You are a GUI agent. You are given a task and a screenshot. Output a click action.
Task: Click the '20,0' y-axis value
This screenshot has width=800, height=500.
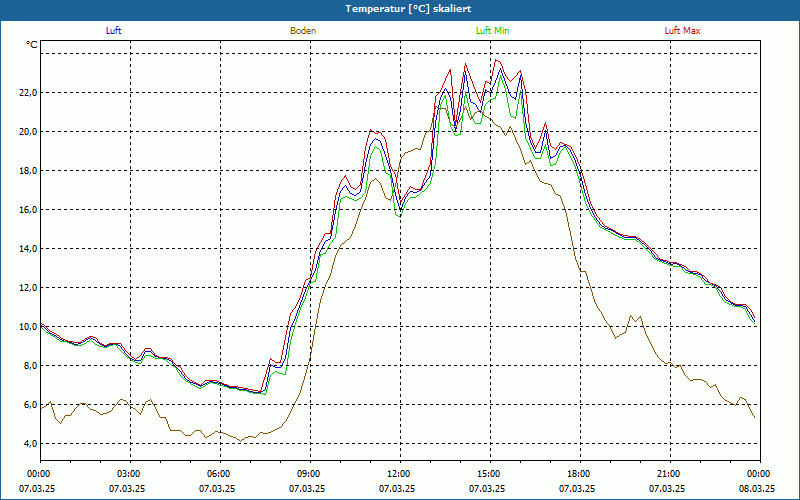(29, 132)
